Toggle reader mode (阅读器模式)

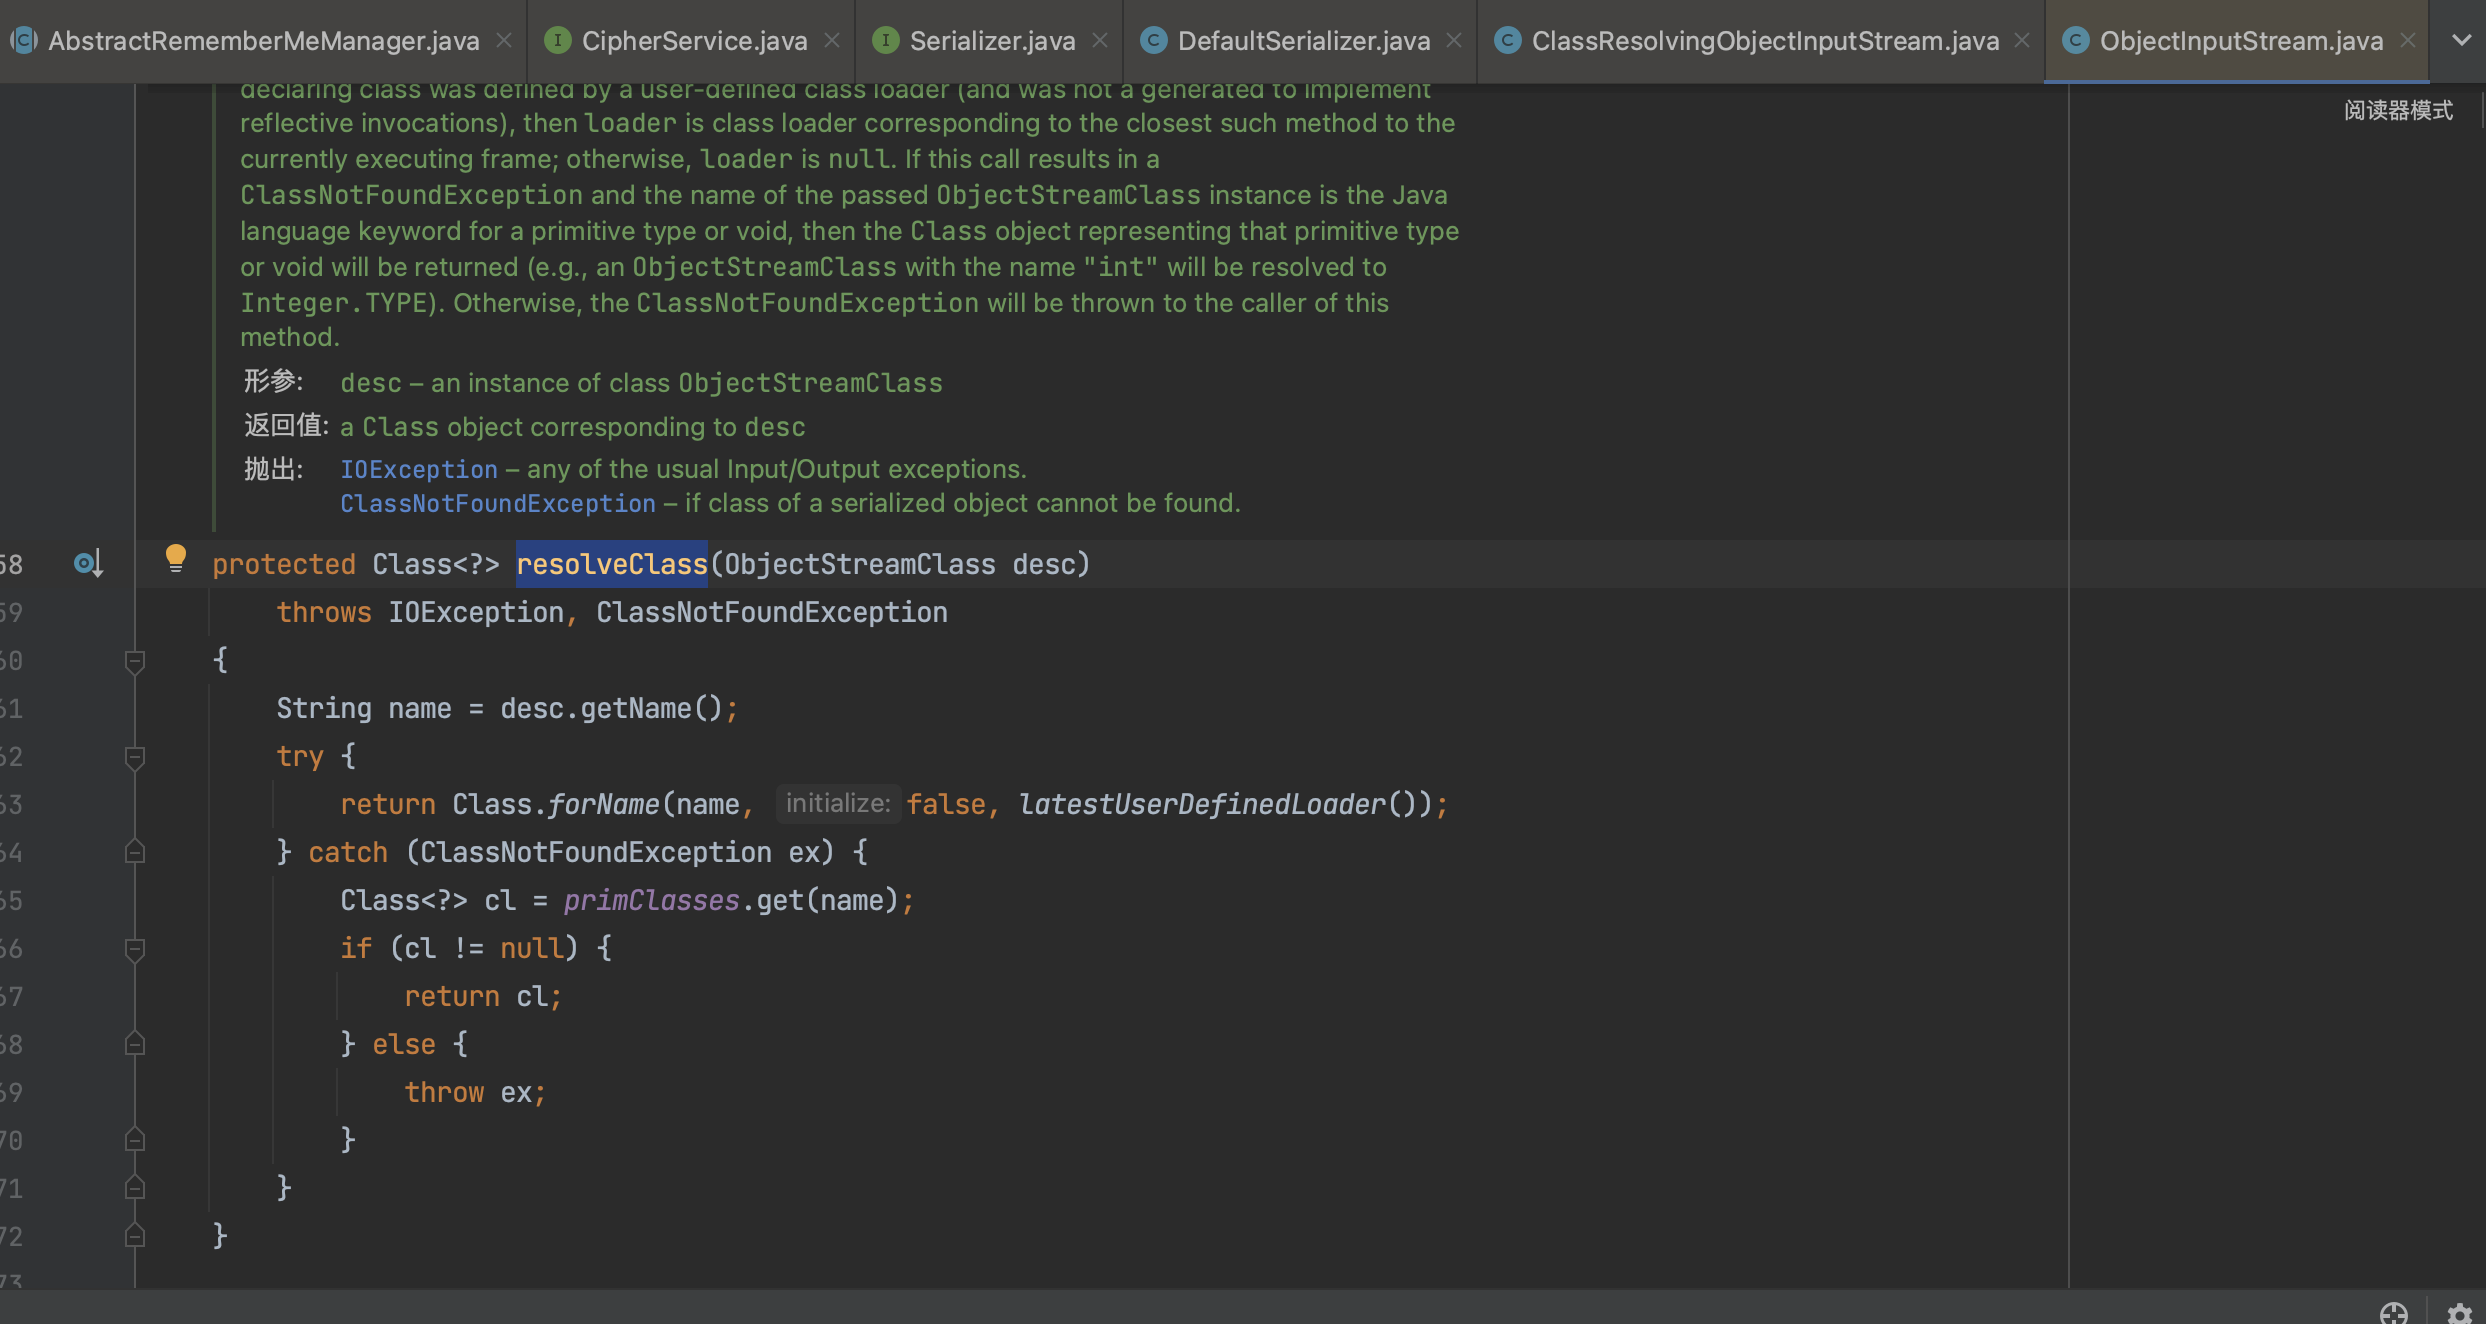(2398, 110)
